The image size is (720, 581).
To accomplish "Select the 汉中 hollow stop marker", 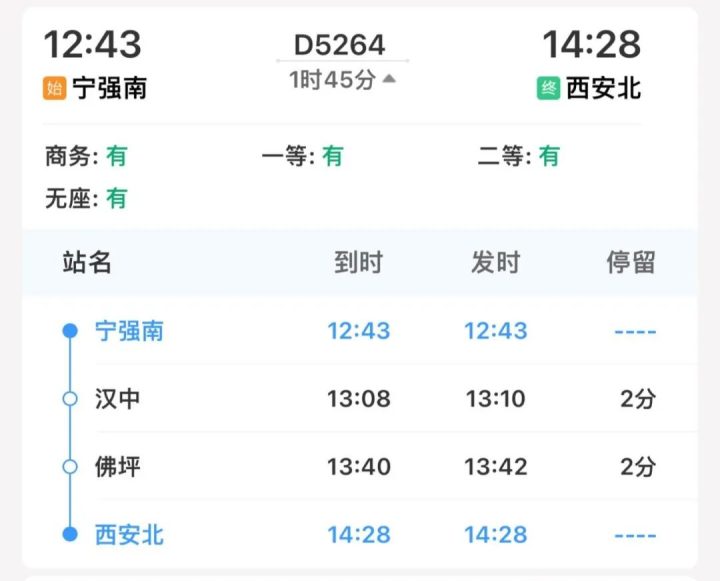I will click(70, 399).
